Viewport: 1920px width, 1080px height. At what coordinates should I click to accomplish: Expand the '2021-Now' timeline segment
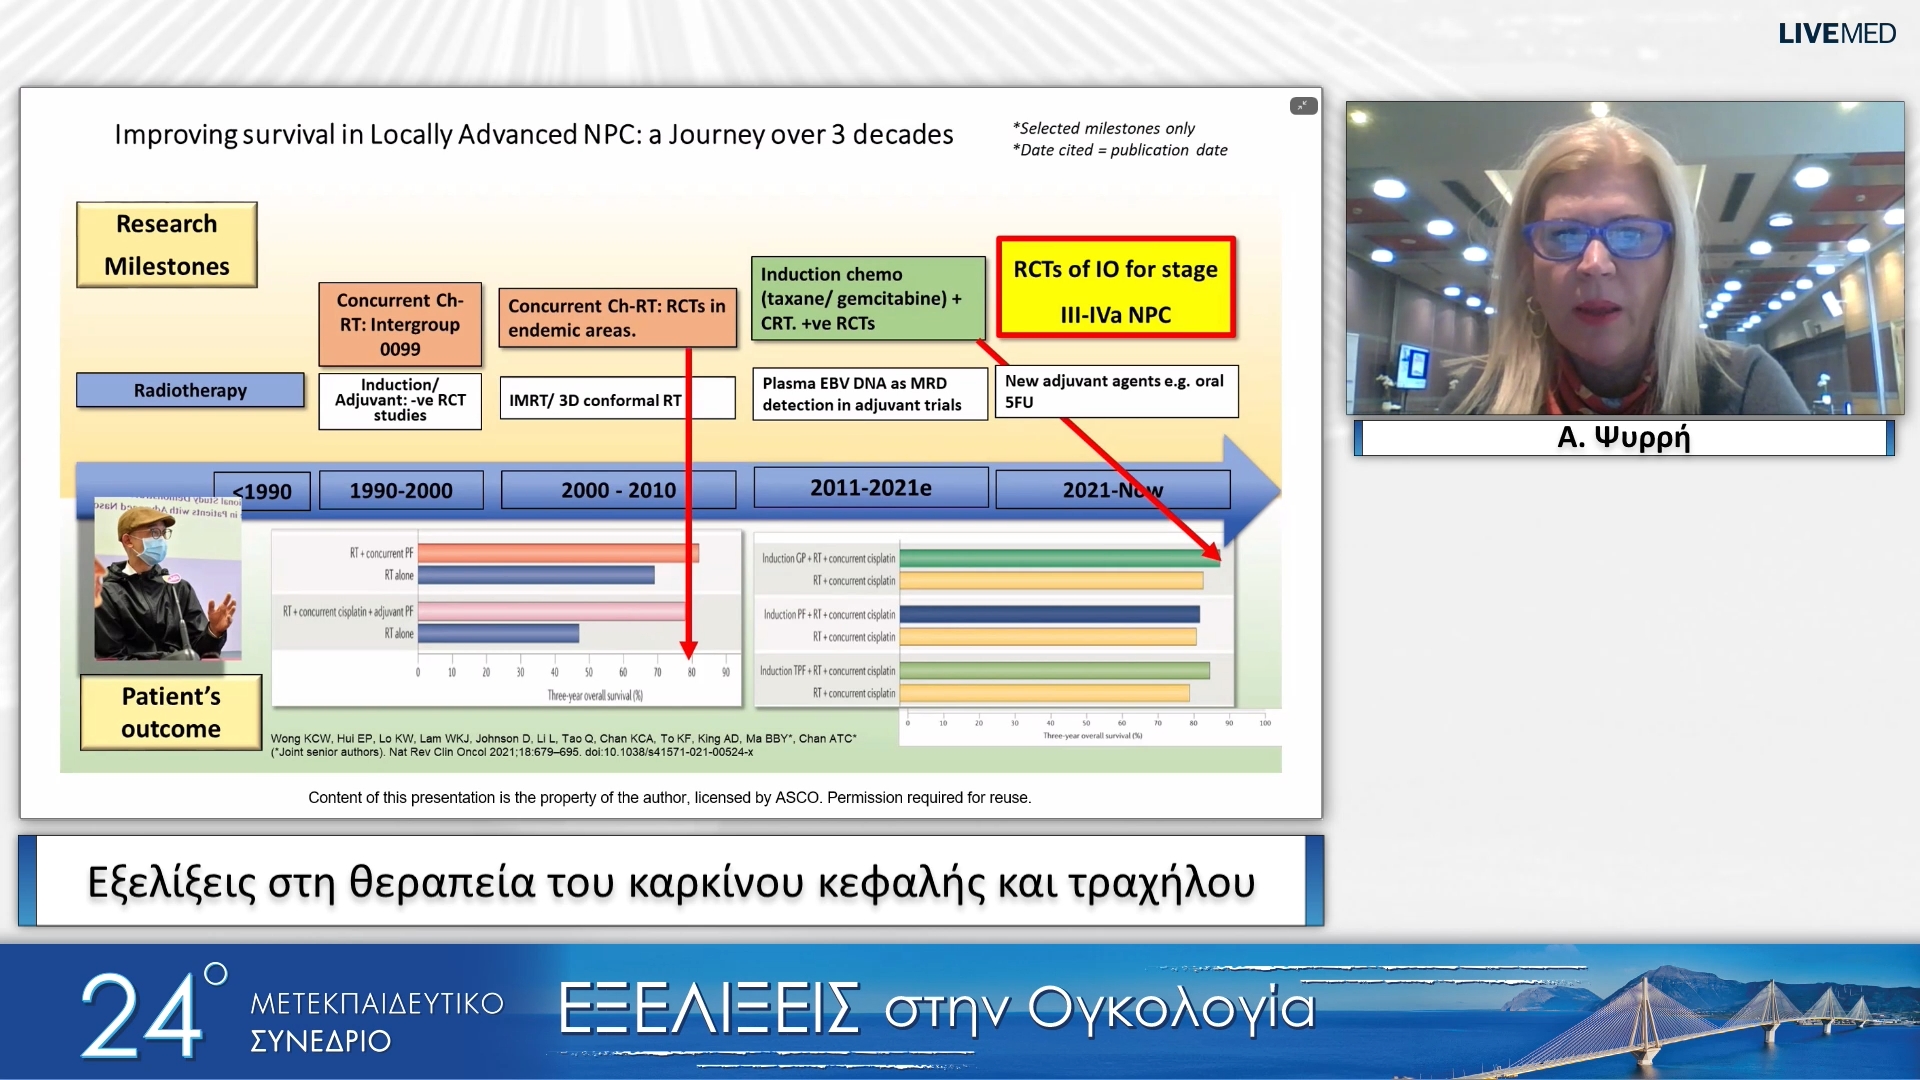coord(1111,489)
